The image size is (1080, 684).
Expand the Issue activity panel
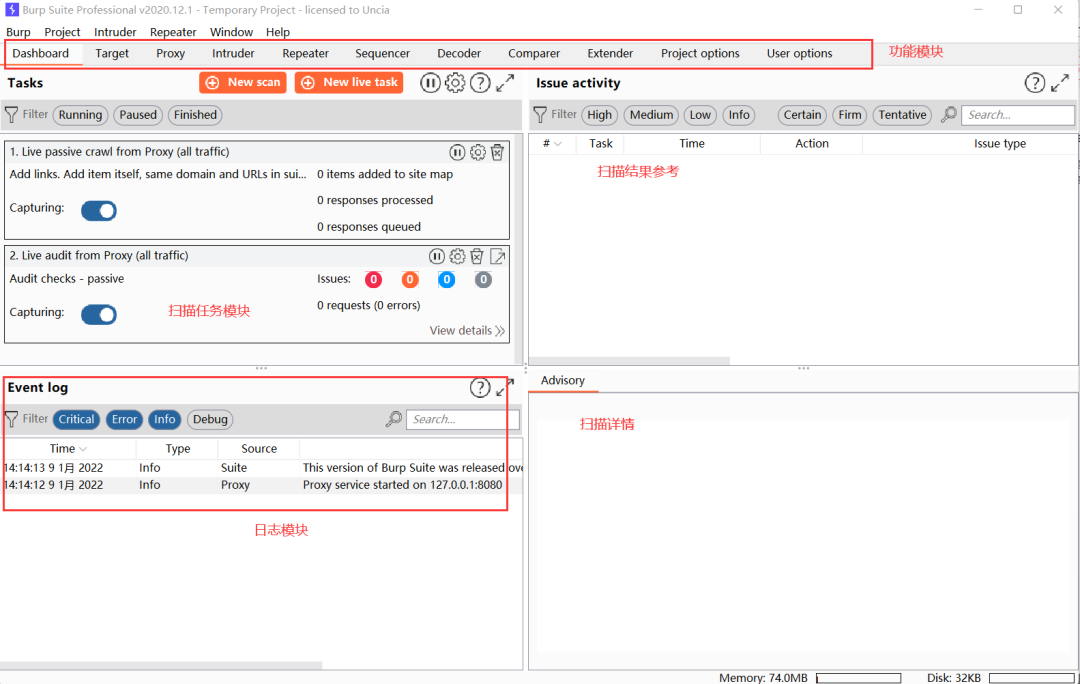pos(1060,83)
